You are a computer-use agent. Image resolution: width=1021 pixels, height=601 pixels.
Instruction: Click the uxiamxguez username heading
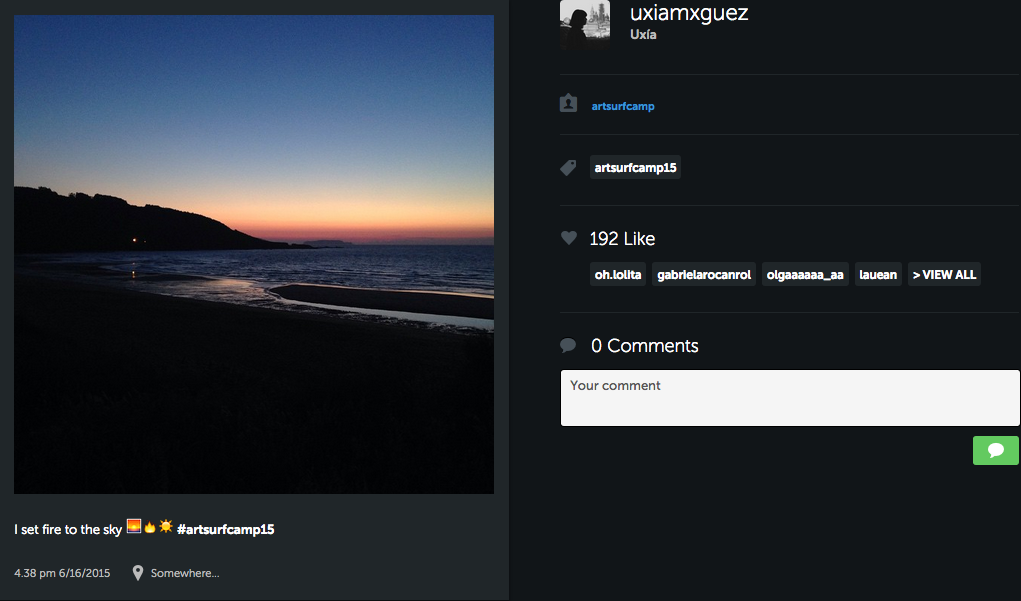pyautogui.click(x=689, y=13)
